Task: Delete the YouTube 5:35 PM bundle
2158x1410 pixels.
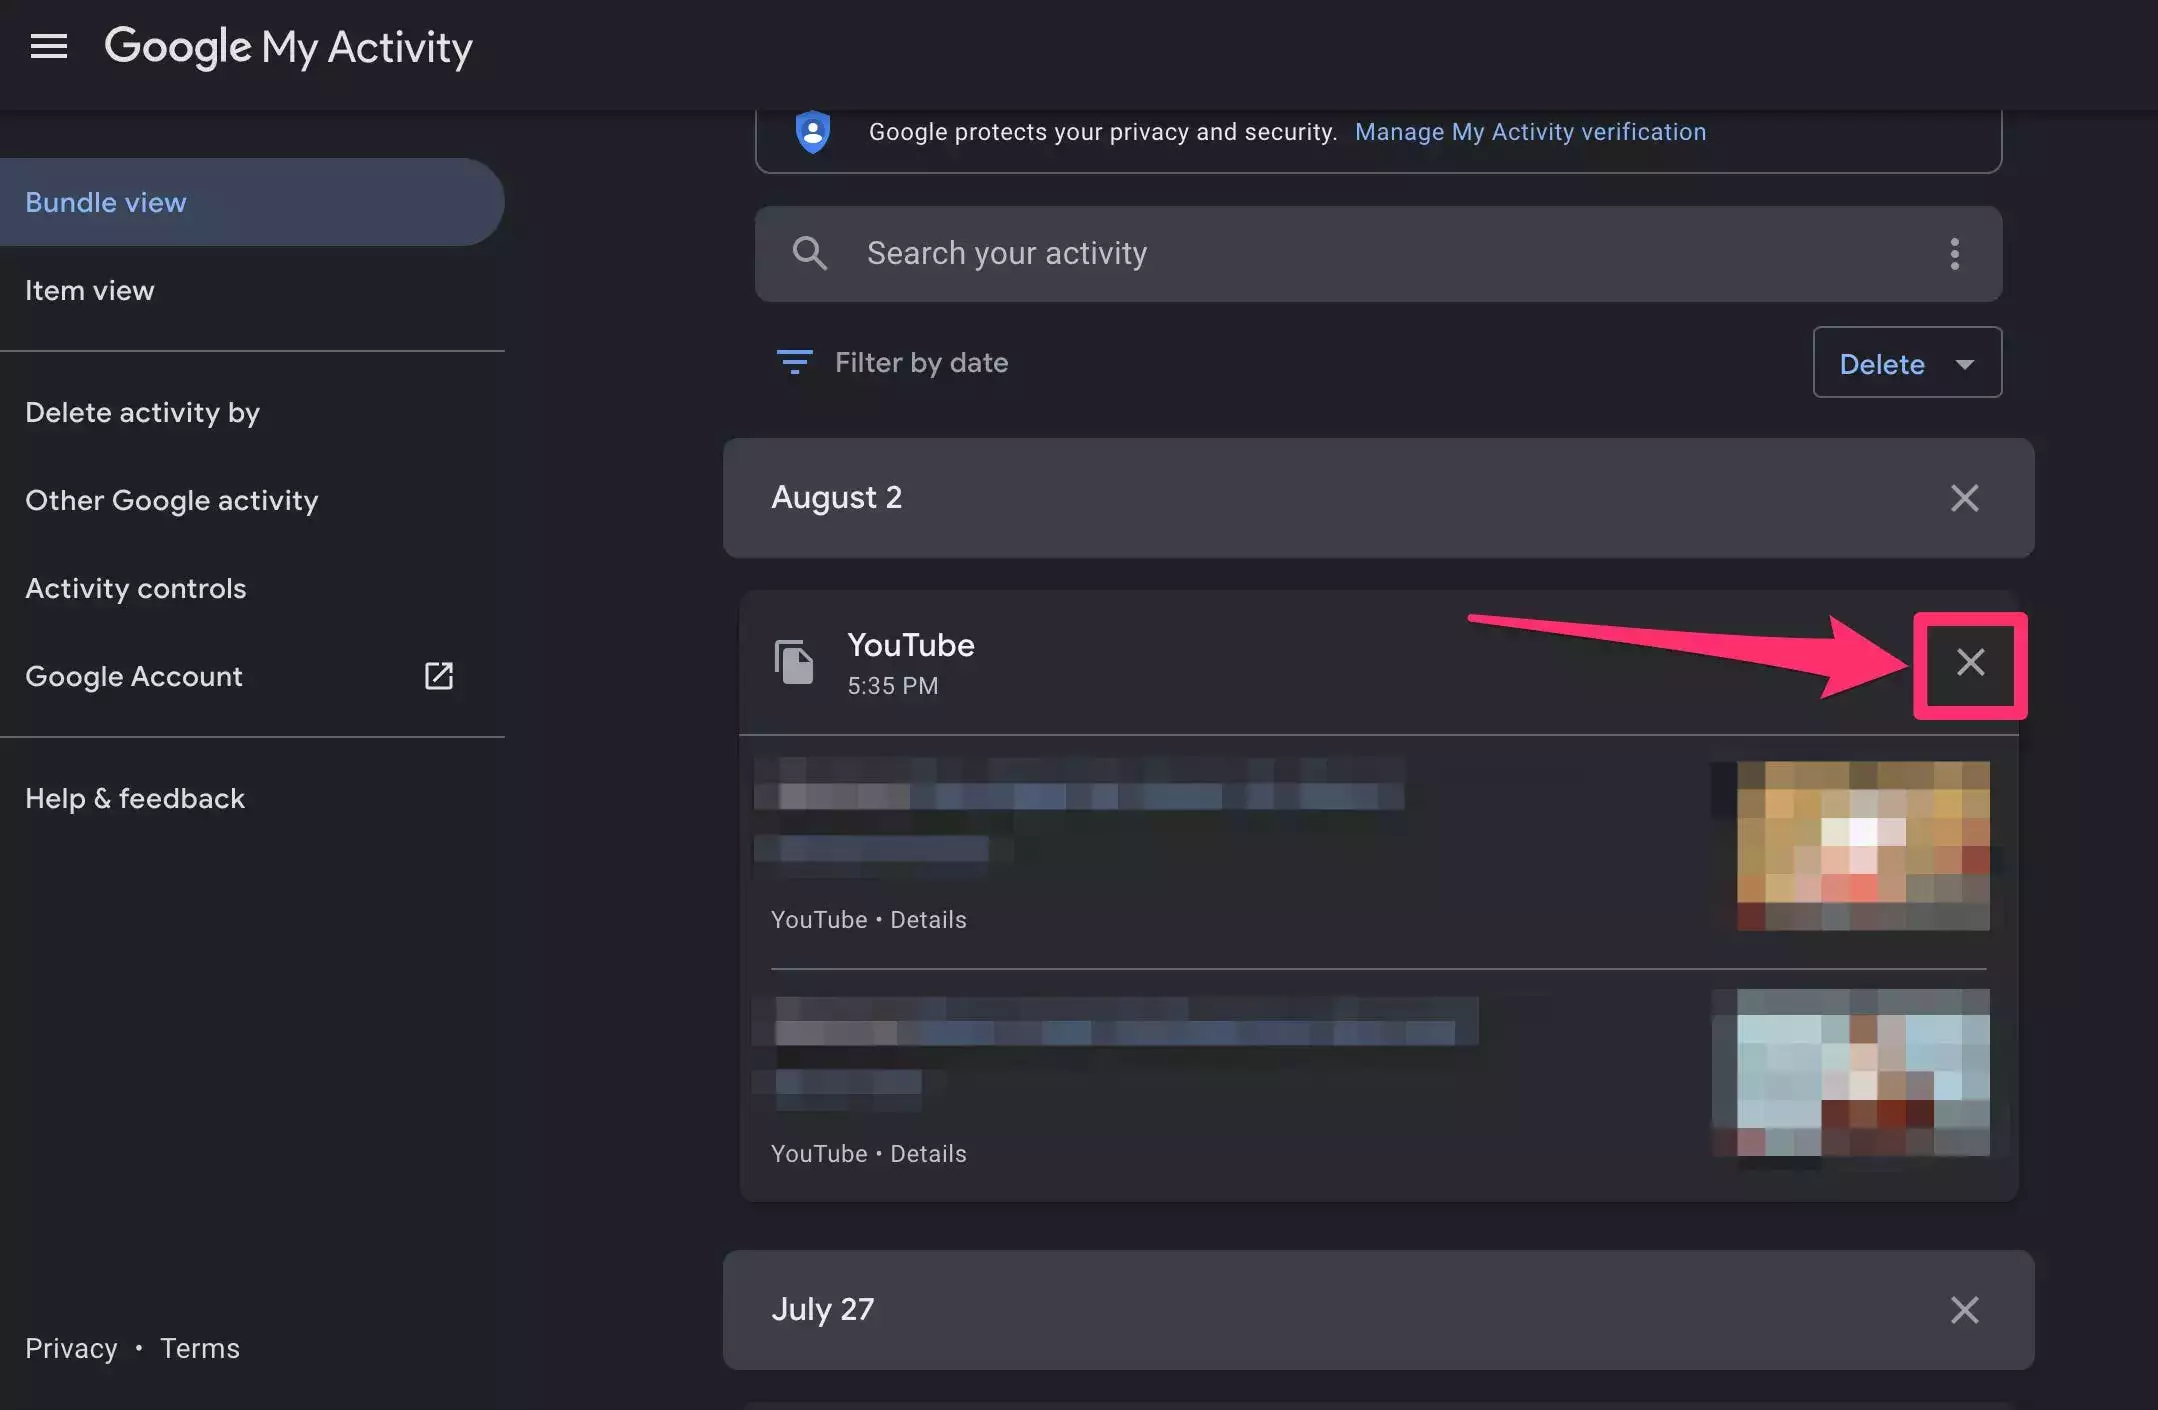Action: click(x=1970, y=662)
